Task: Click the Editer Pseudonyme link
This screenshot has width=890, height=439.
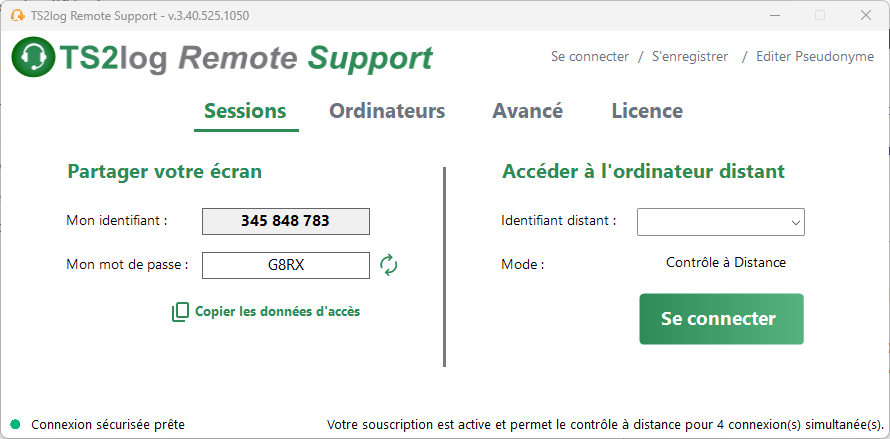Action: pyautogui.click(x=815, y=57)
